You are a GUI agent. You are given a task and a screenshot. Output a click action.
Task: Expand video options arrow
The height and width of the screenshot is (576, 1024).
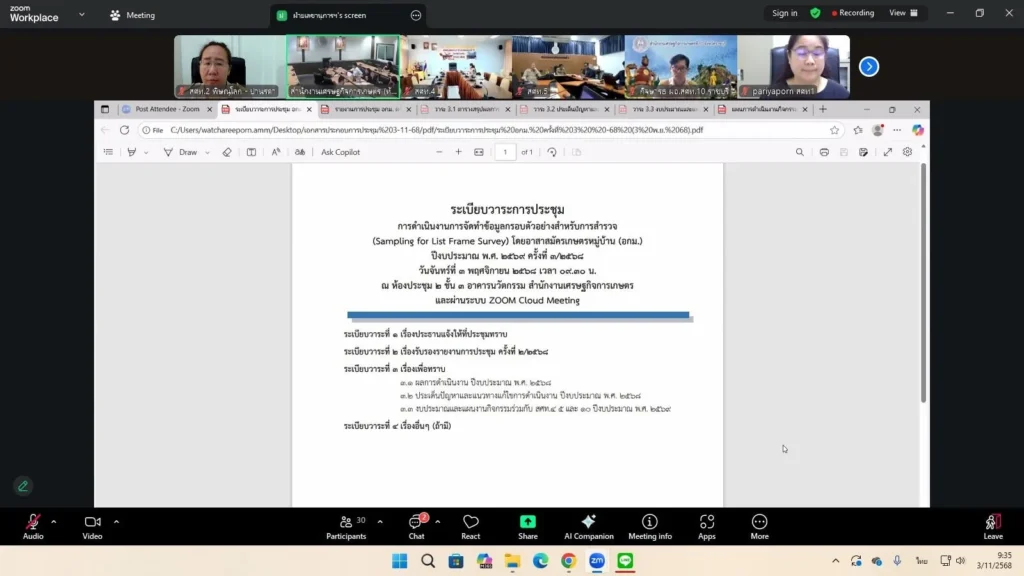(116, 521)
